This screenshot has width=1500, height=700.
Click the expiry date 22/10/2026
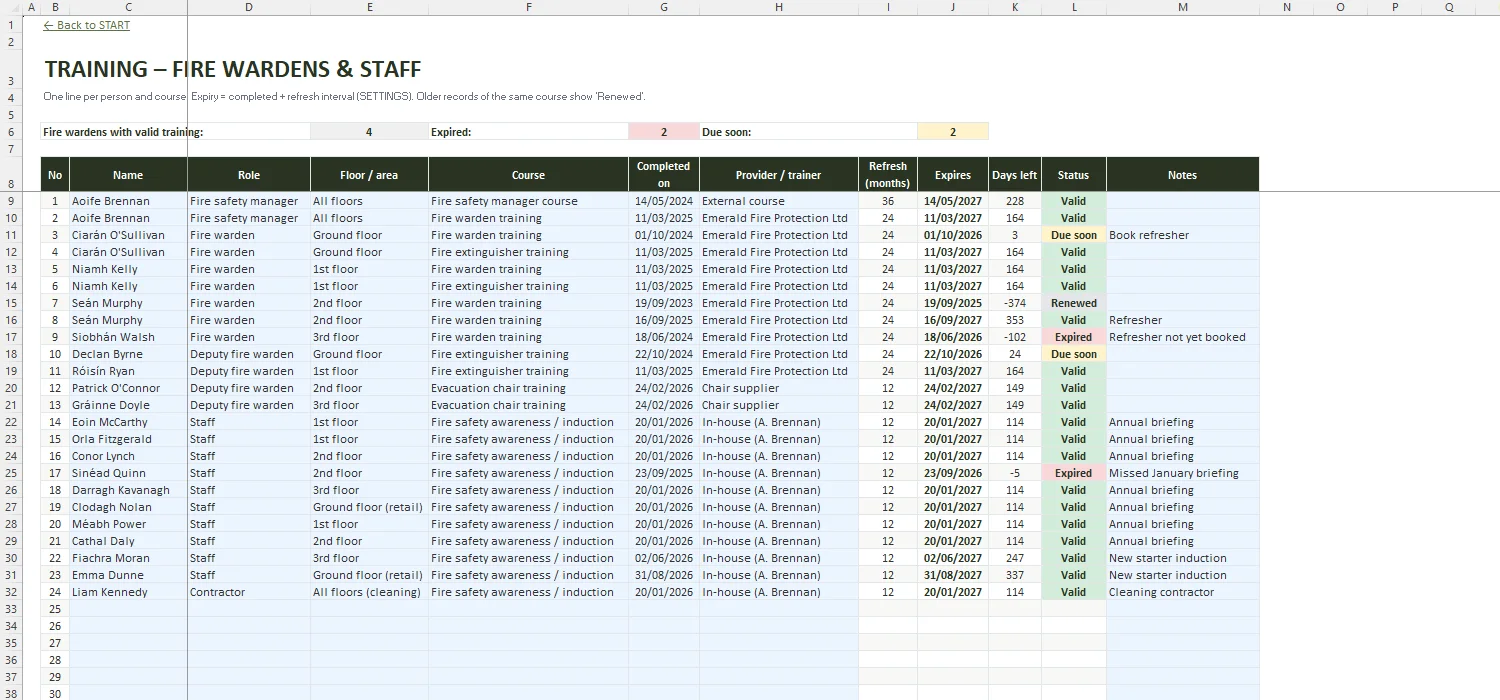(x=953, y=354)
